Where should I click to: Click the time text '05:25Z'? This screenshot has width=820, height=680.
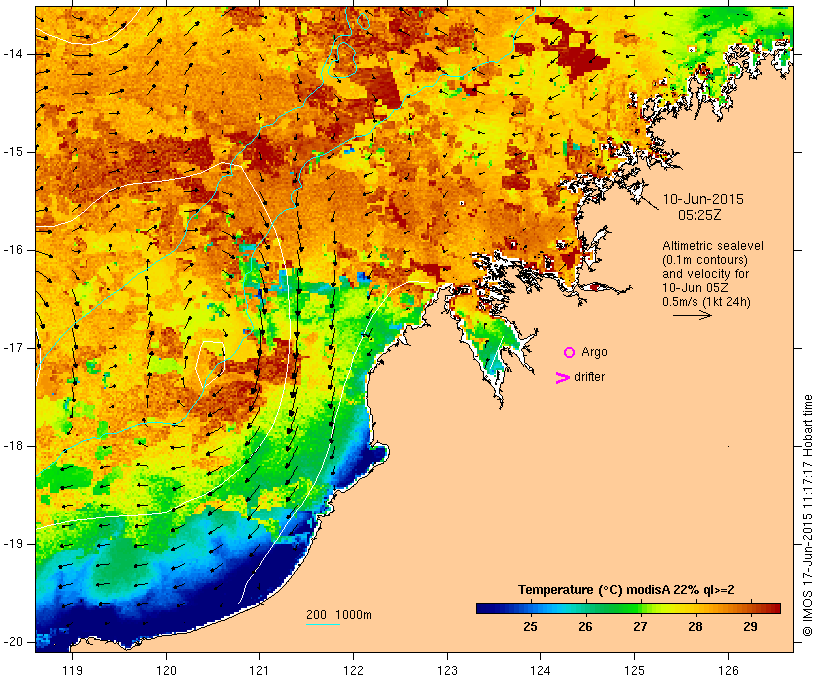pos(700,215)
